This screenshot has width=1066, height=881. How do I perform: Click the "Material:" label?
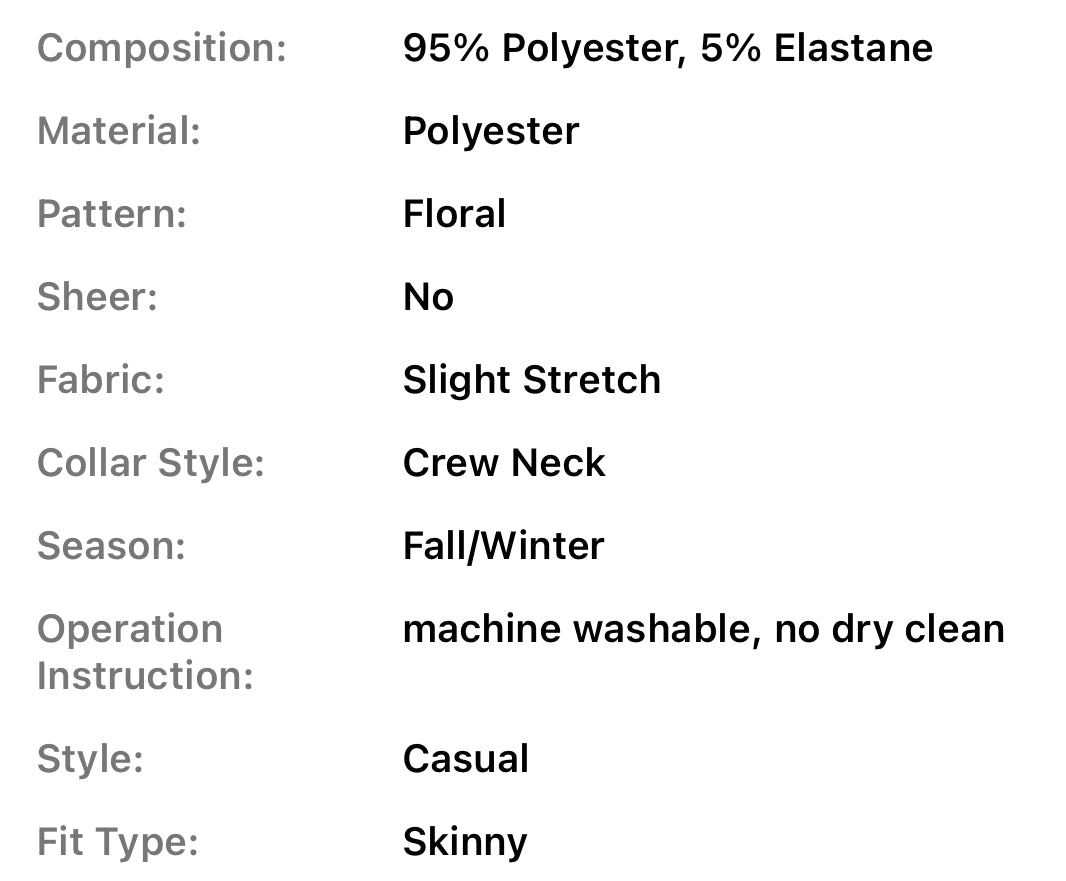click(x=119, y=132)
